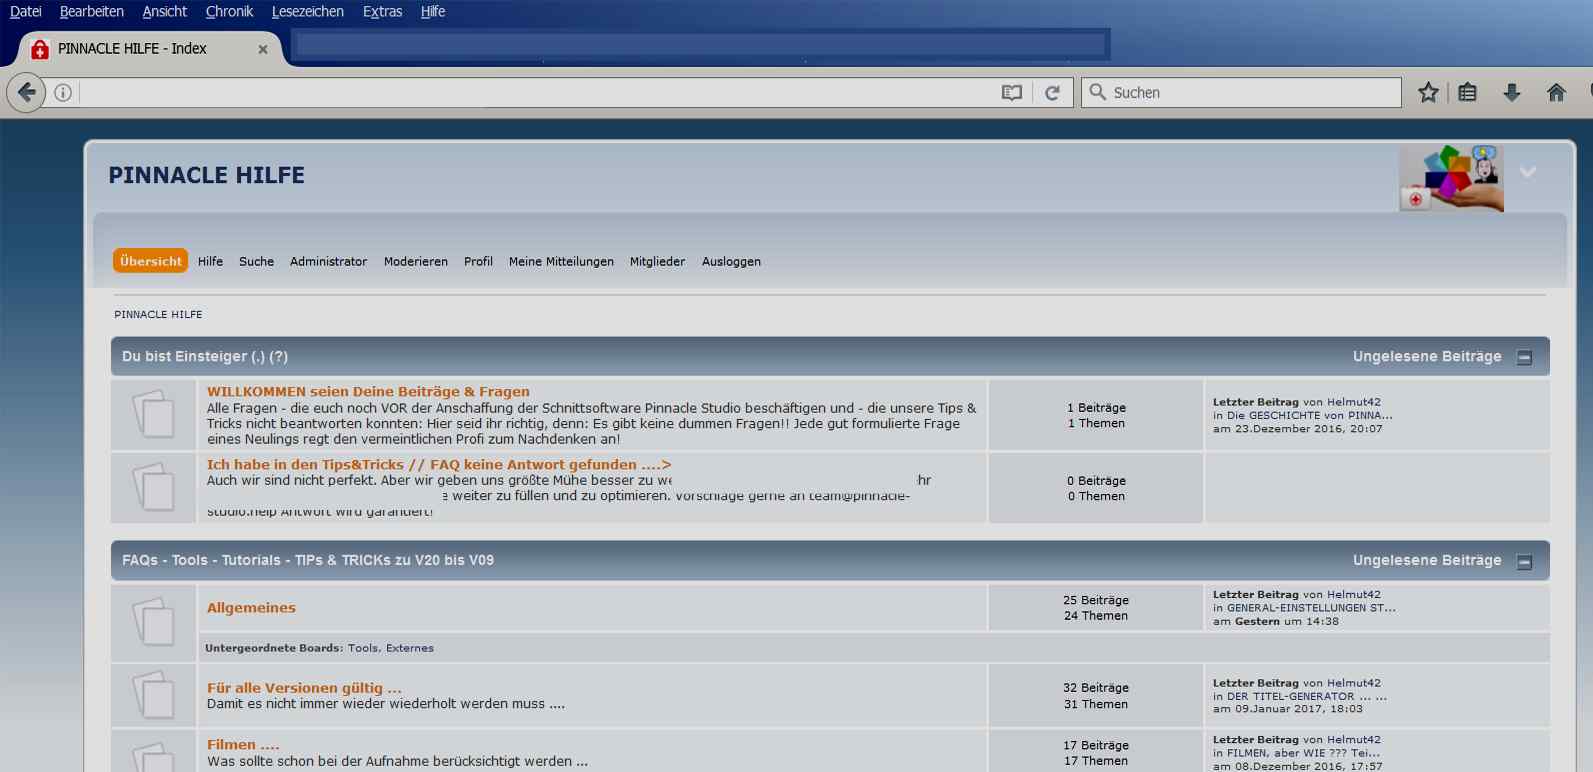Open the Filmen .... board

(x=243, y=745)
